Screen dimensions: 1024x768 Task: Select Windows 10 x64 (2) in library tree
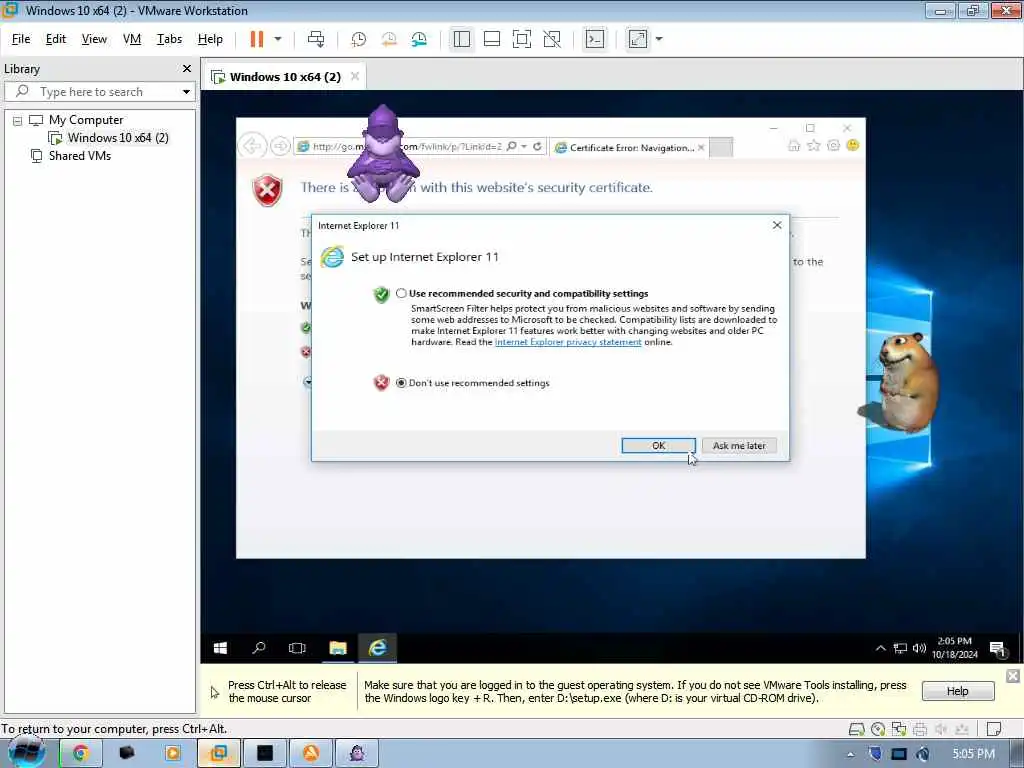point(118,138)
